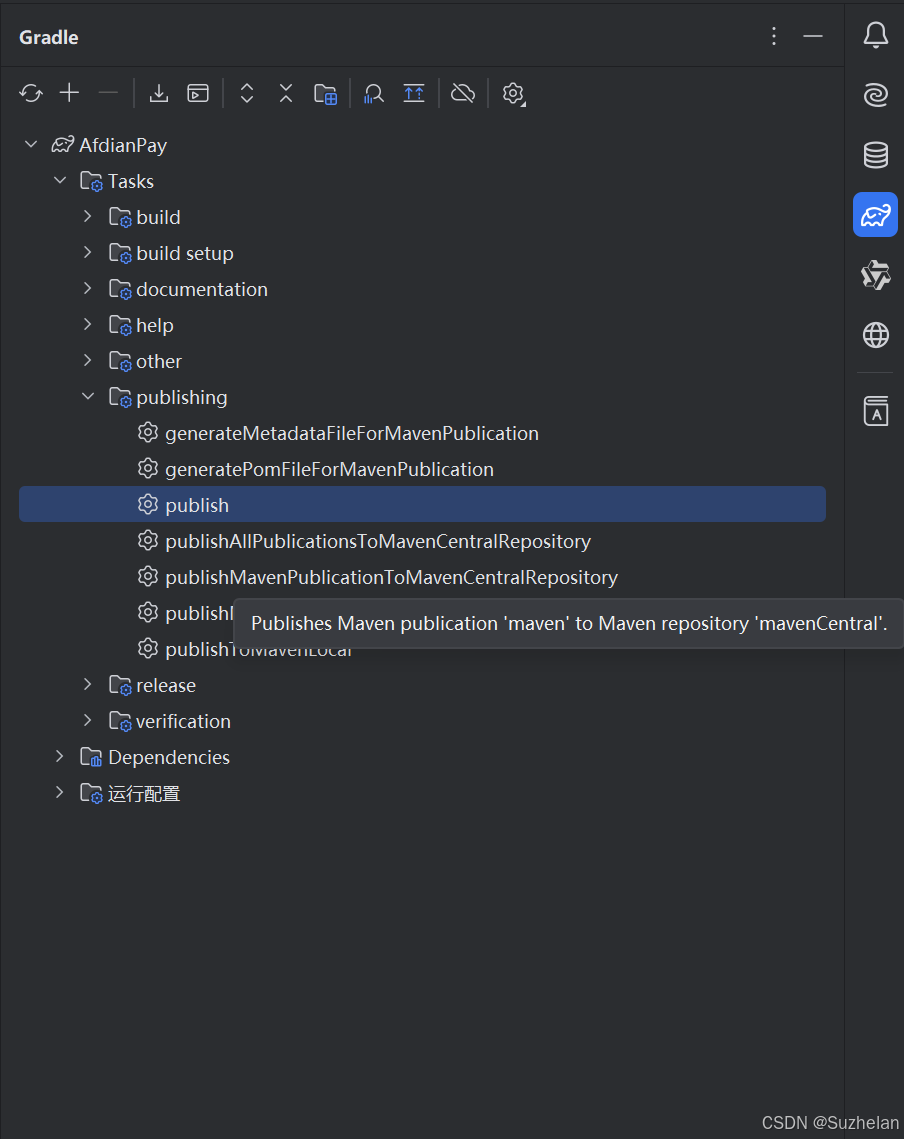Open the Notifications bell
The image size is (904, 1139).
(x=875, y=35)
